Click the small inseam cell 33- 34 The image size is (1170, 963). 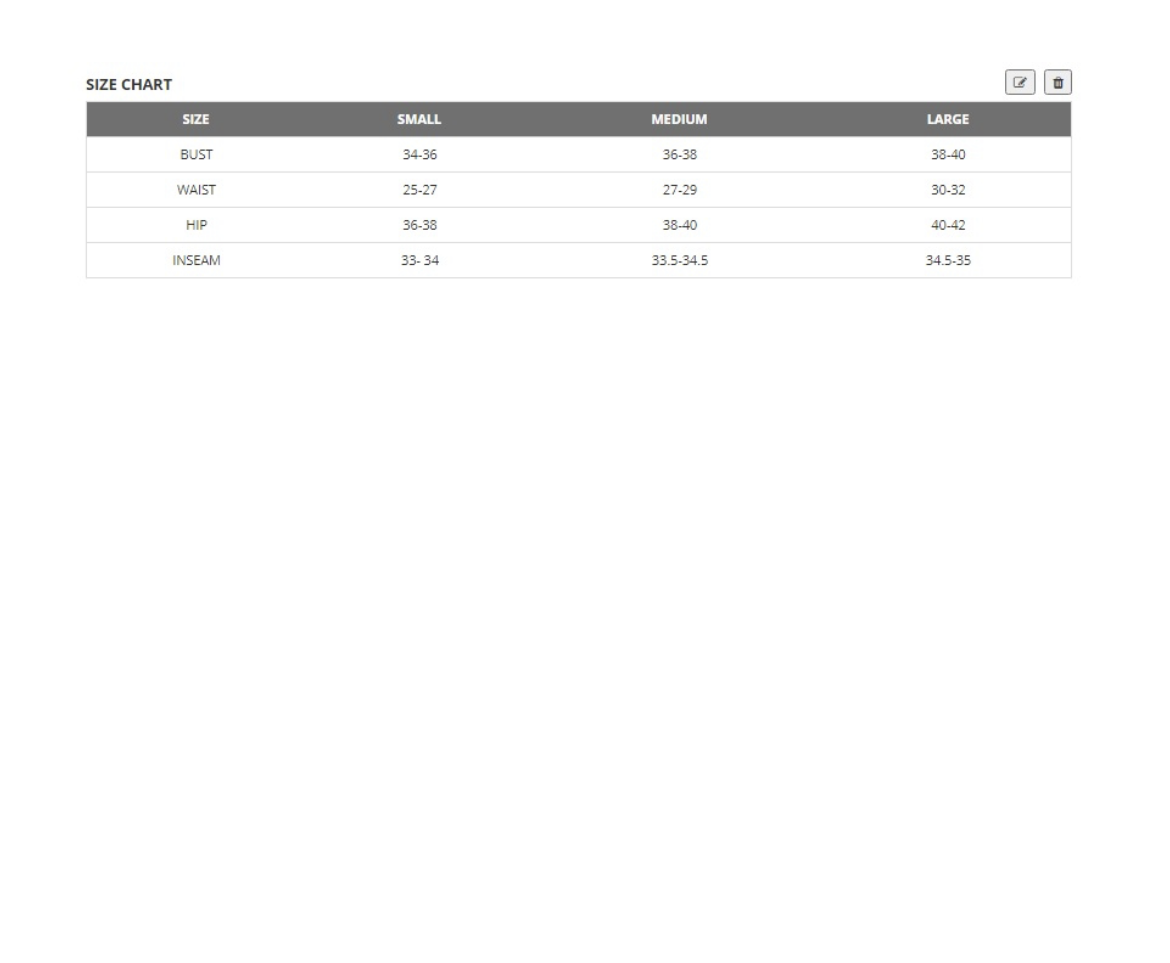pyautogui.click(x=419, y=260)
